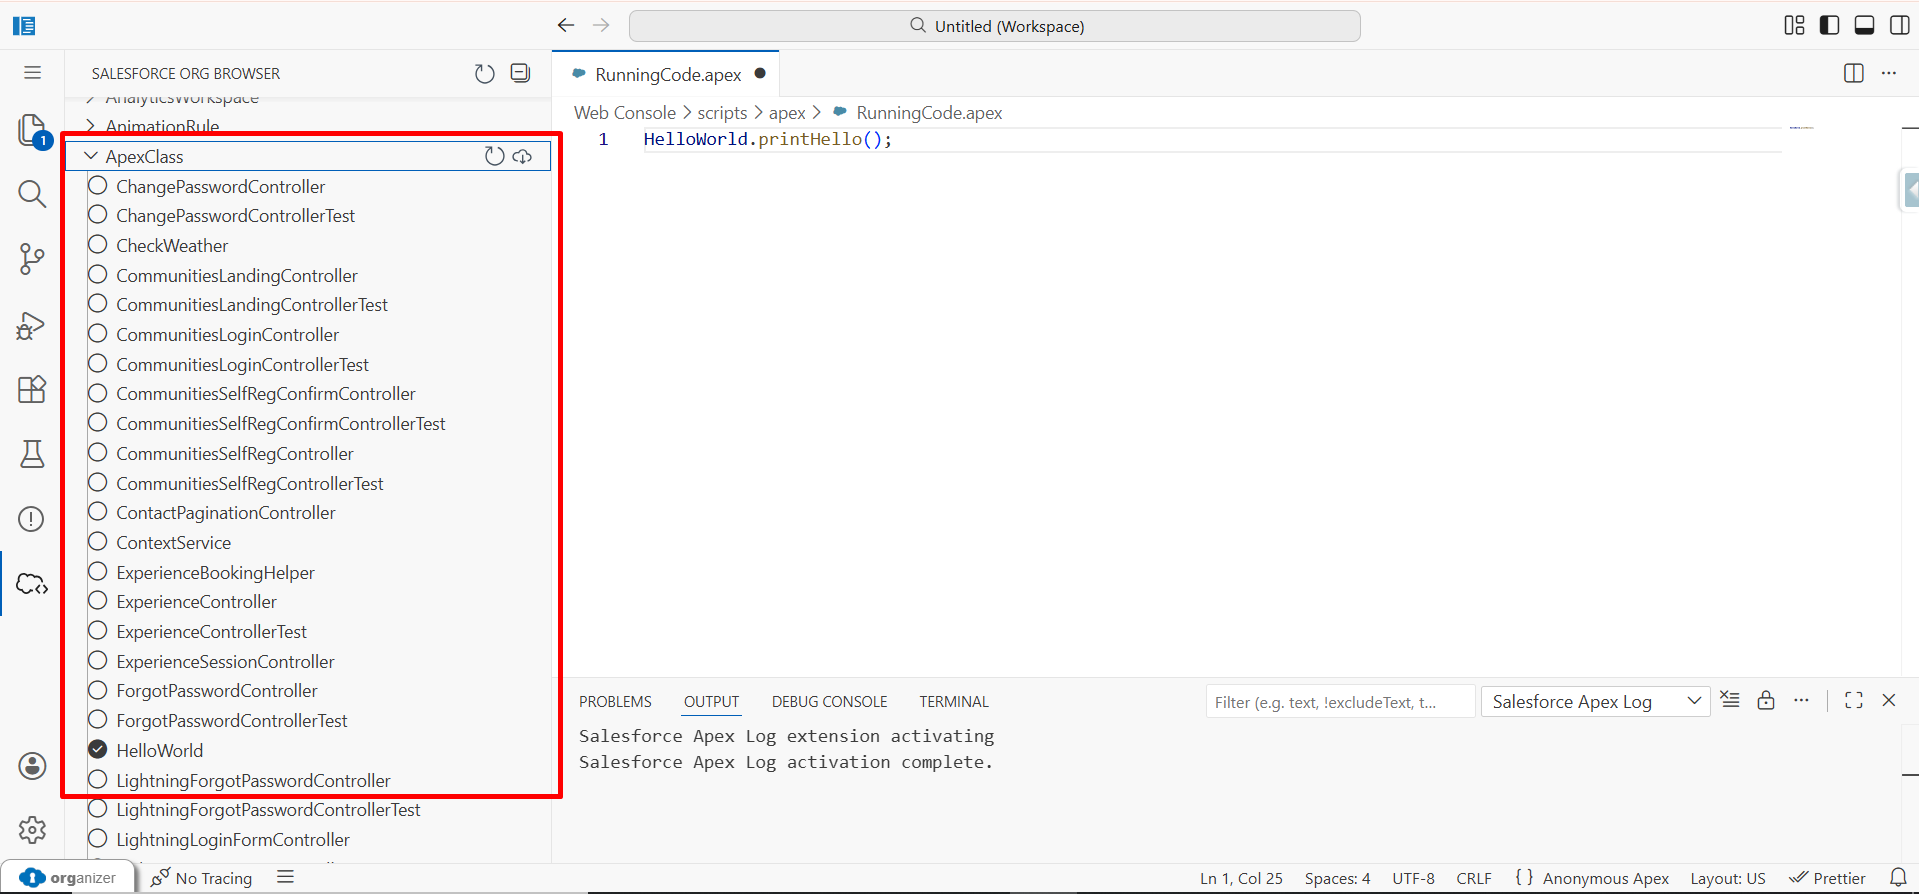The width and height of the screenshot is (1919, 894).
Task: Open the Search view icon
Action: click(x=32, y=194)
